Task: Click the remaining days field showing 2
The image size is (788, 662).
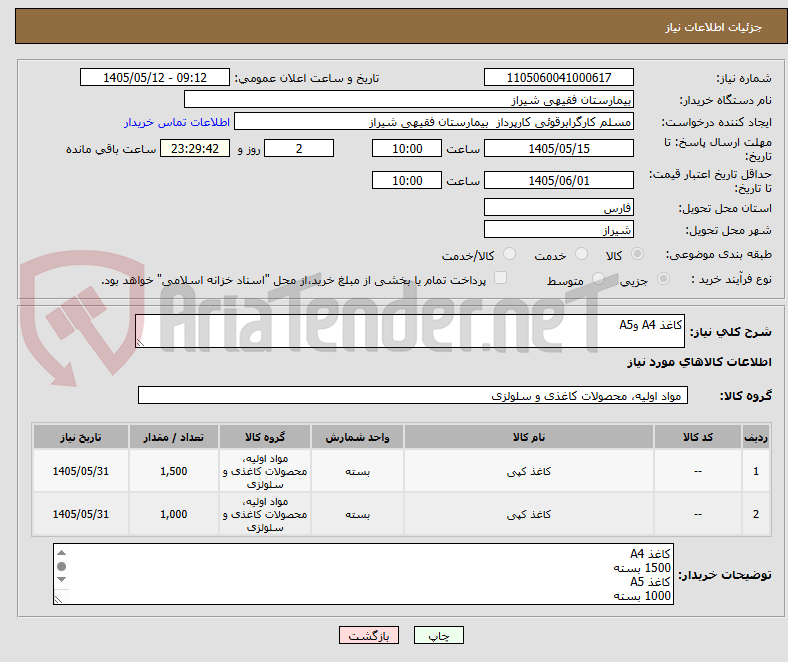Action: click(299, 148)
